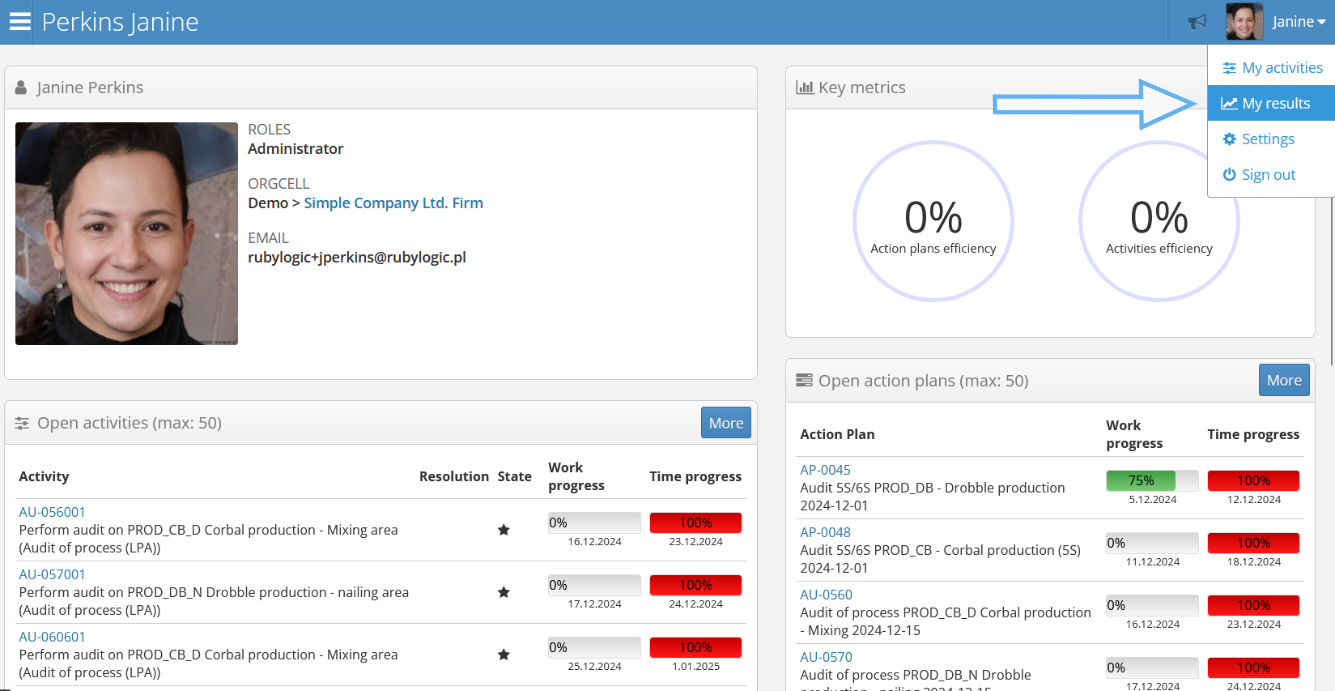
Task: Click More button in Open action plans
Action: coord(1283,380)
